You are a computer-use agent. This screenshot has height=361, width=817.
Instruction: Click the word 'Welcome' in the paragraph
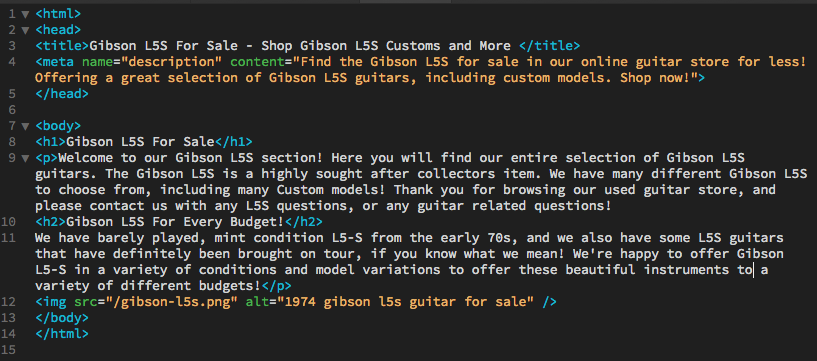click(90, 158)
